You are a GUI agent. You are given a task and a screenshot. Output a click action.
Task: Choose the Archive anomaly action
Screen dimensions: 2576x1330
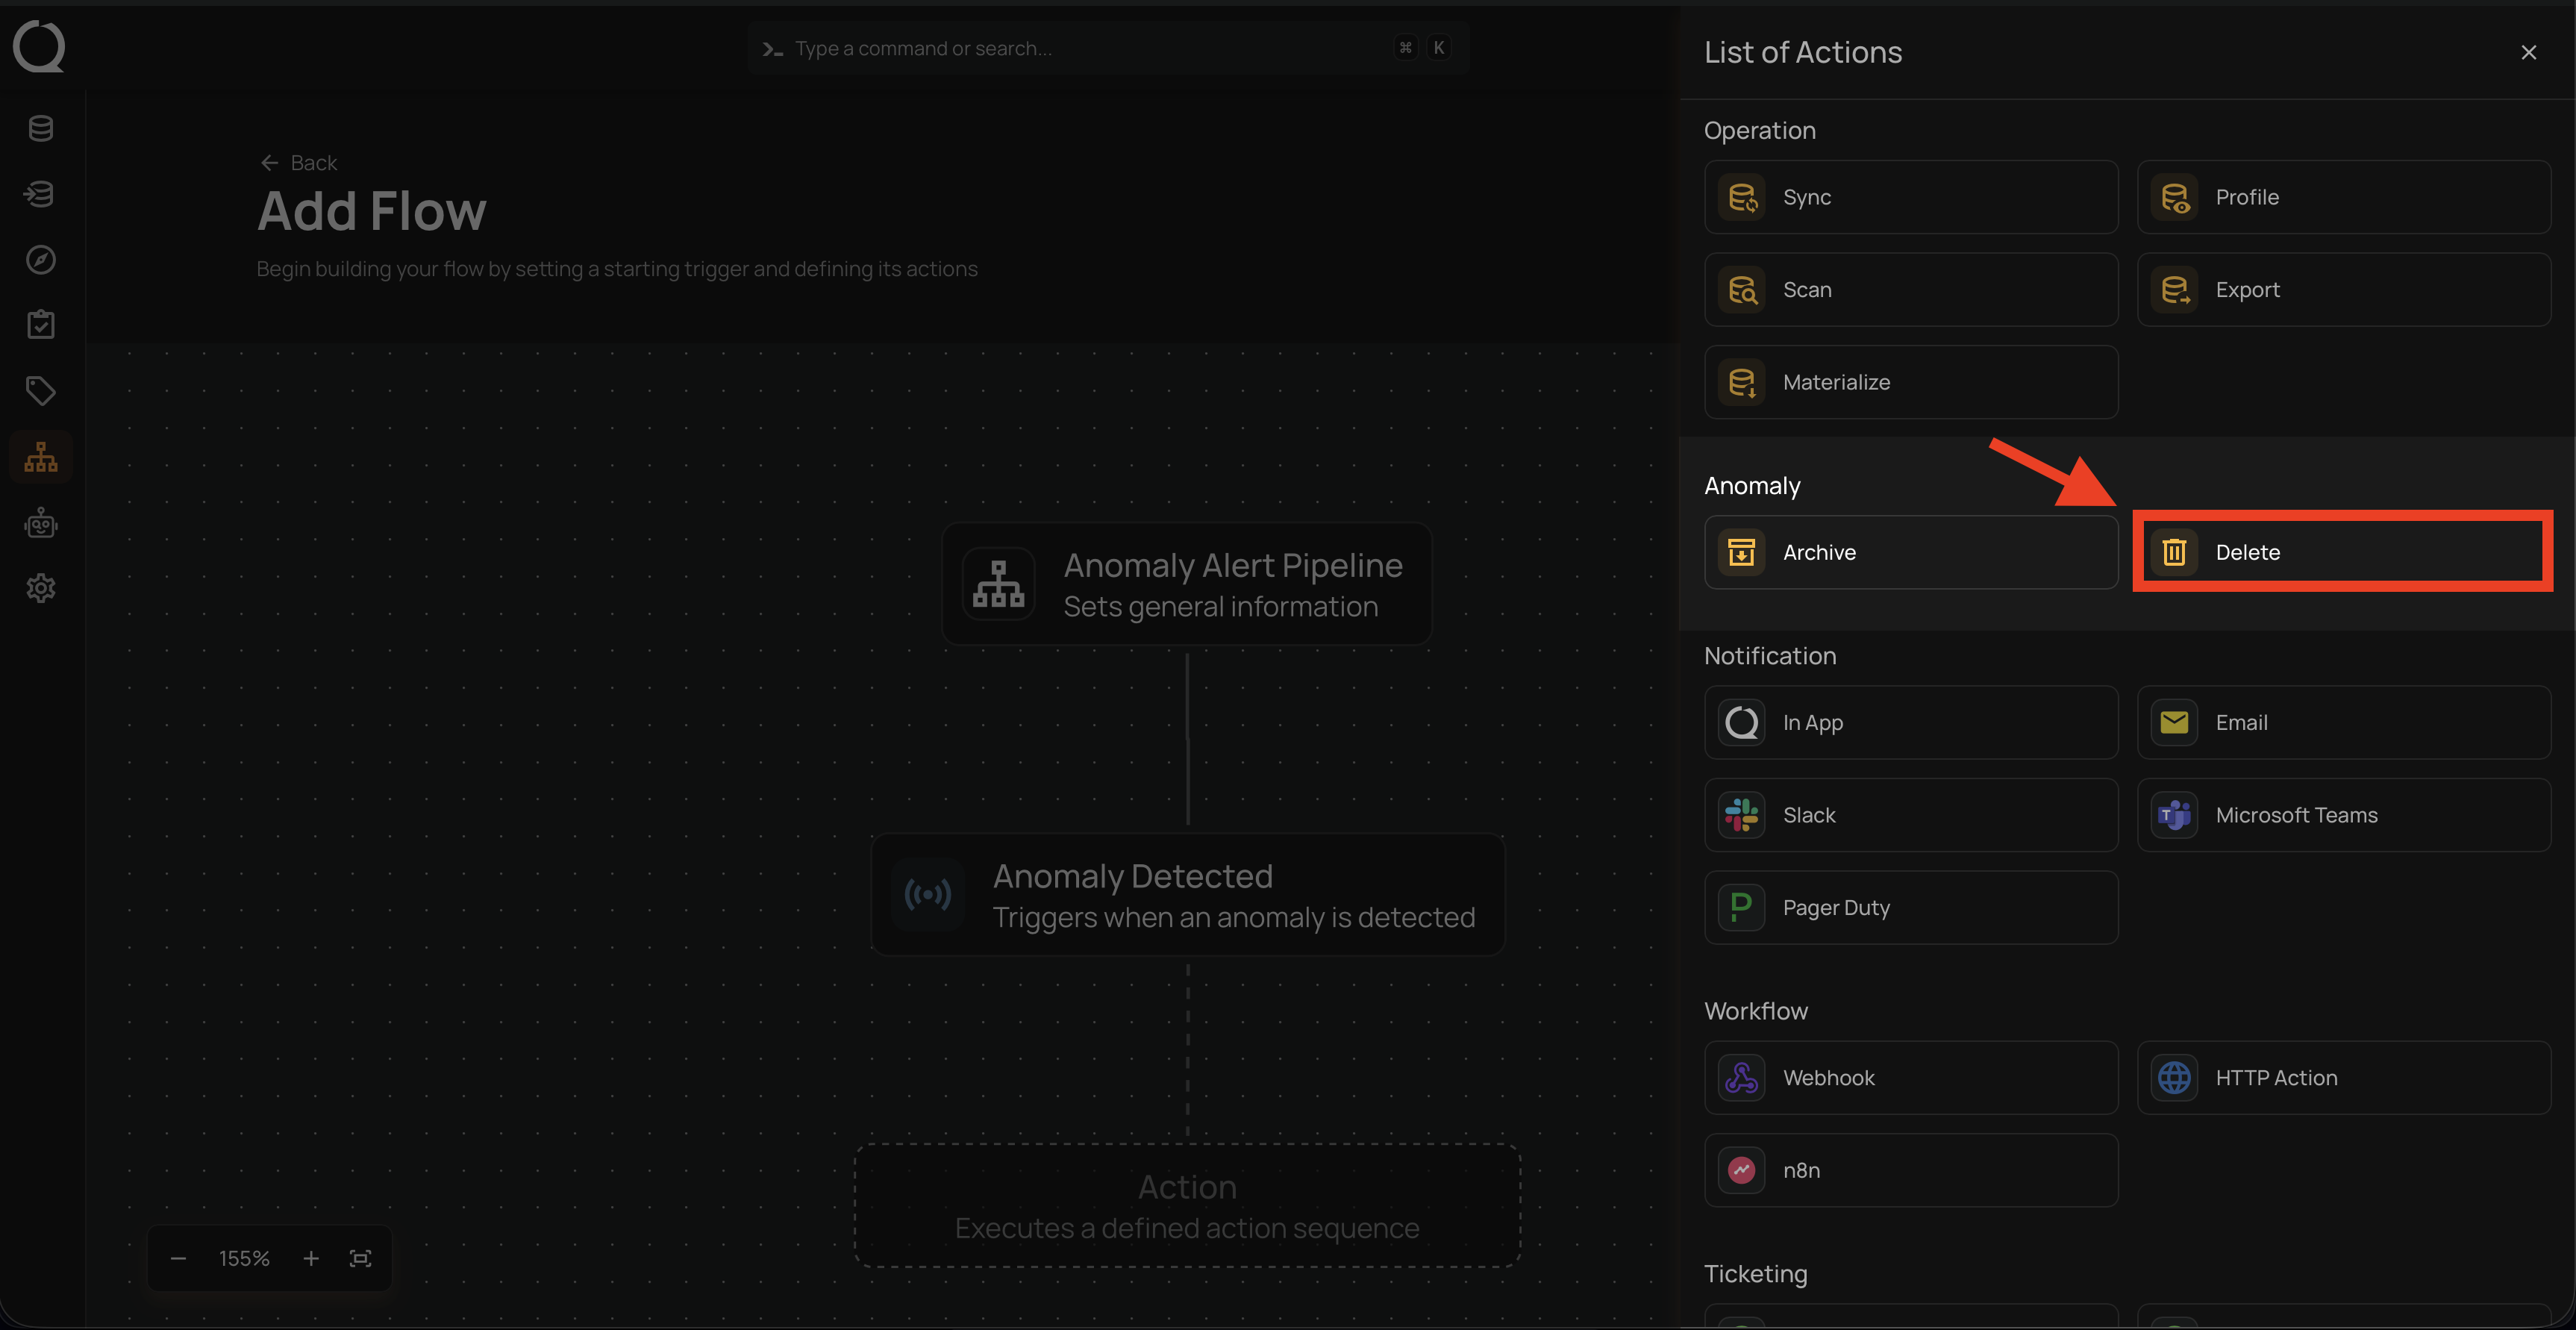tap(1910, 552)
